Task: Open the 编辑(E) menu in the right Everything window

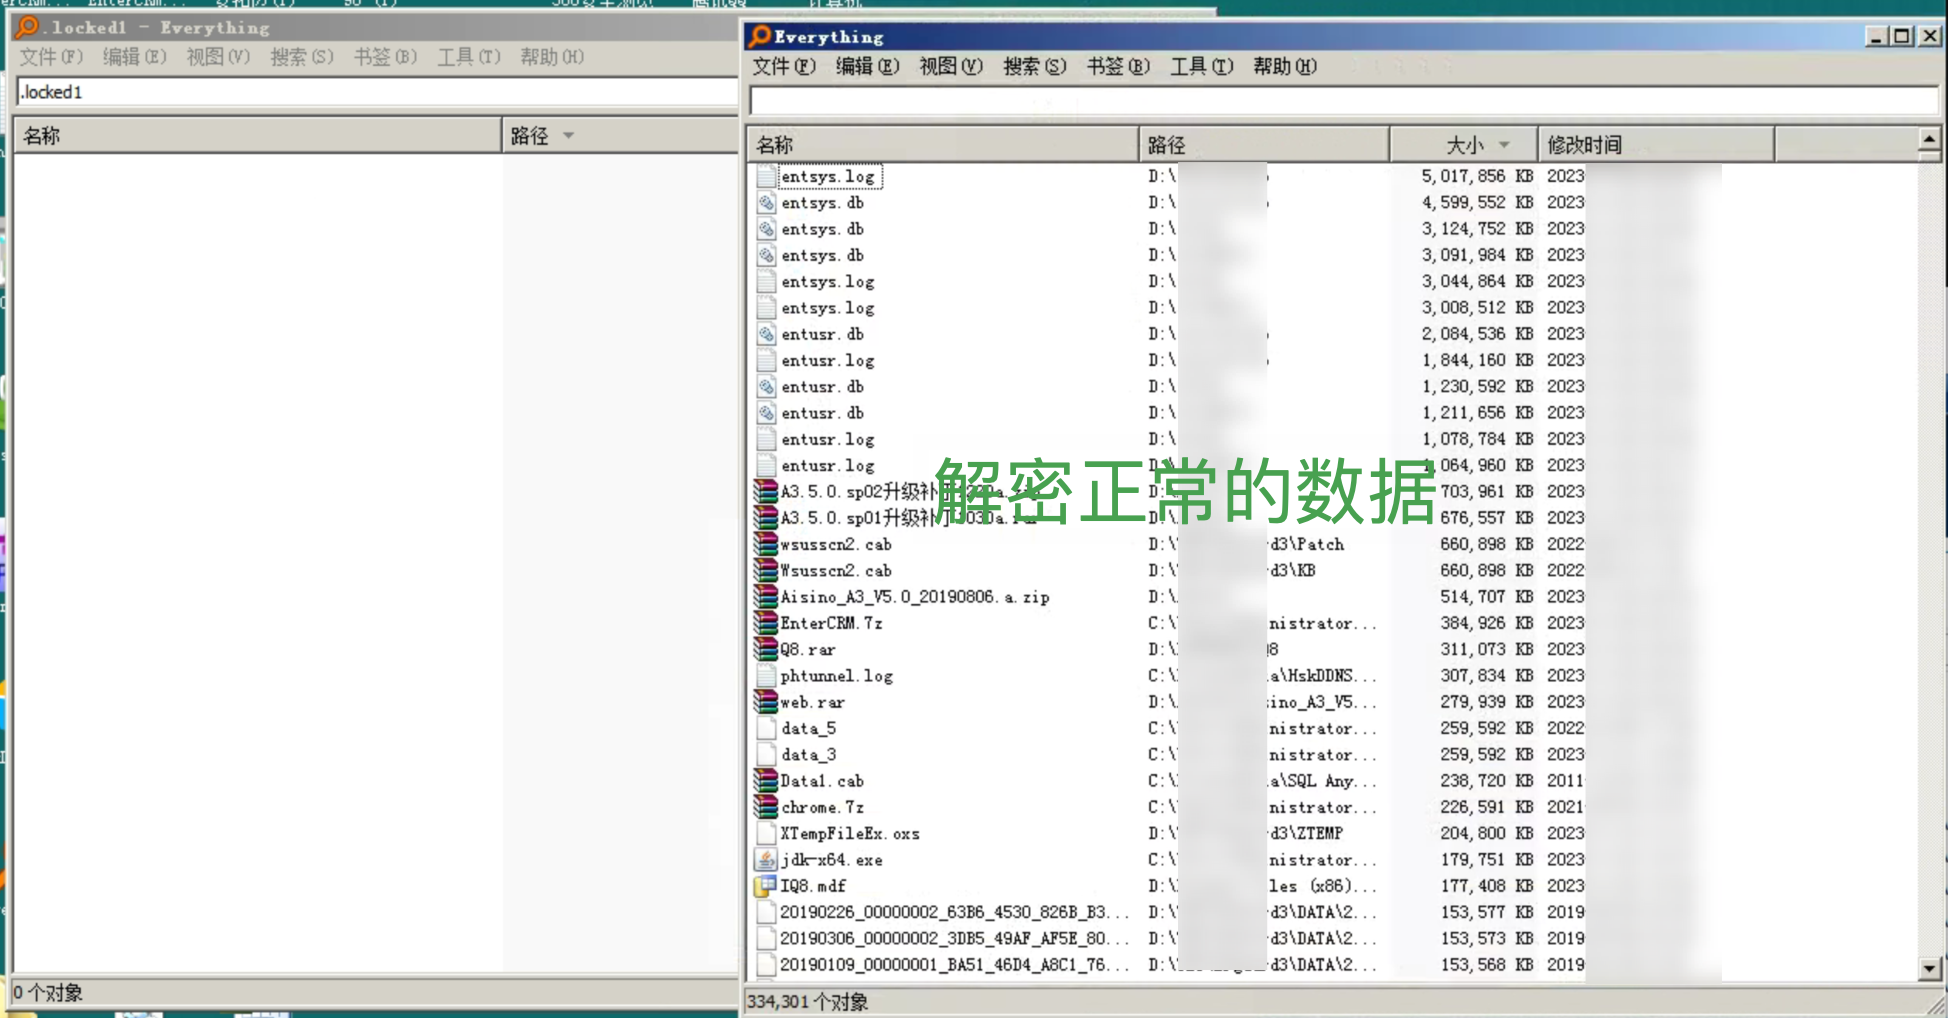Action: 867,66
